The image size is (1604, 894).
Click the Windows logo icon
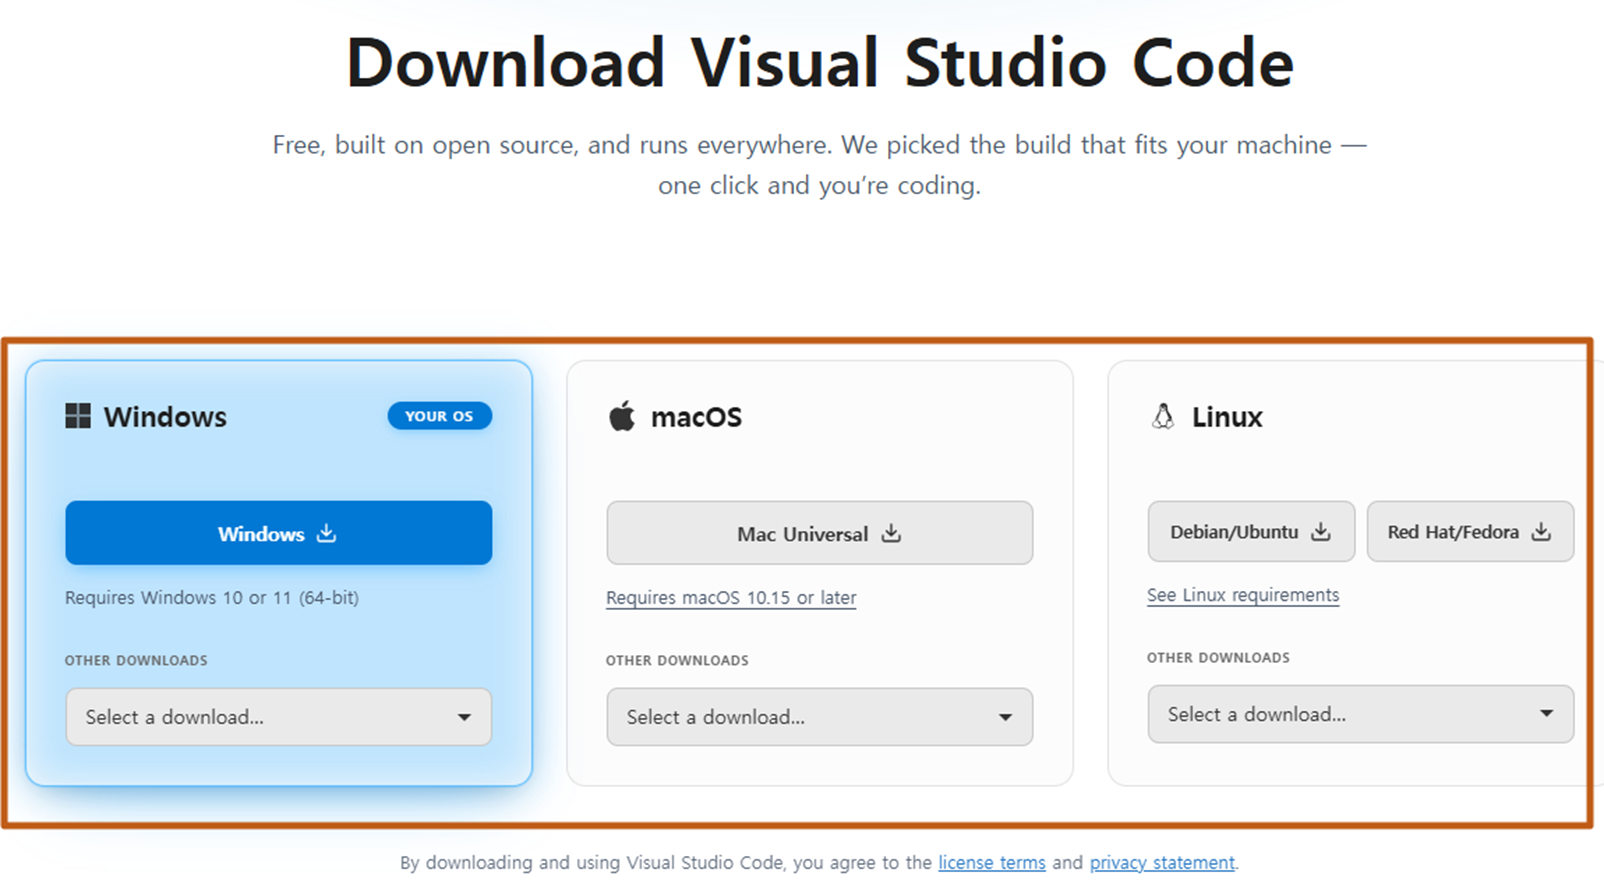(x=78, y=416)
